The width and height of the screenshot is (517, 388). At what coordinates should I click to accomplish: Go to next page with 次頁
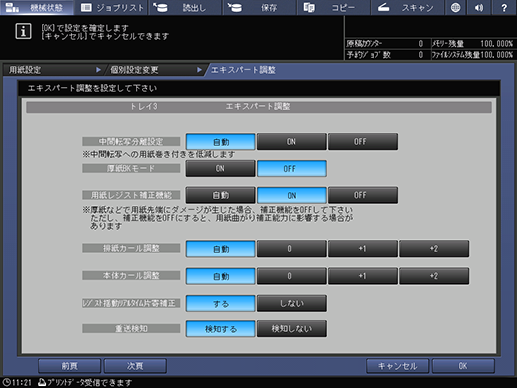coord(135,366)
